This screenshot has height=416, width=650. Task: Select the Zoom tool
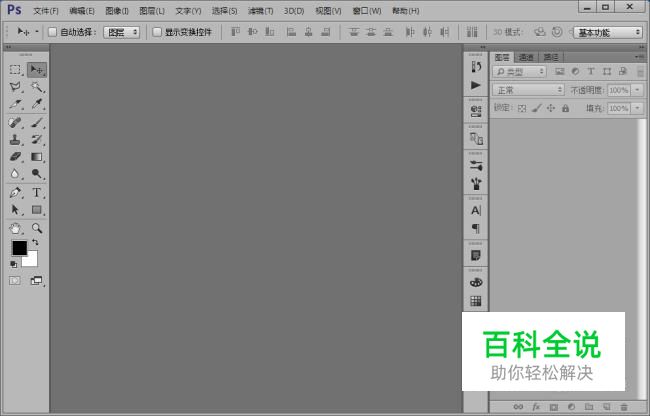coord(37,228)
